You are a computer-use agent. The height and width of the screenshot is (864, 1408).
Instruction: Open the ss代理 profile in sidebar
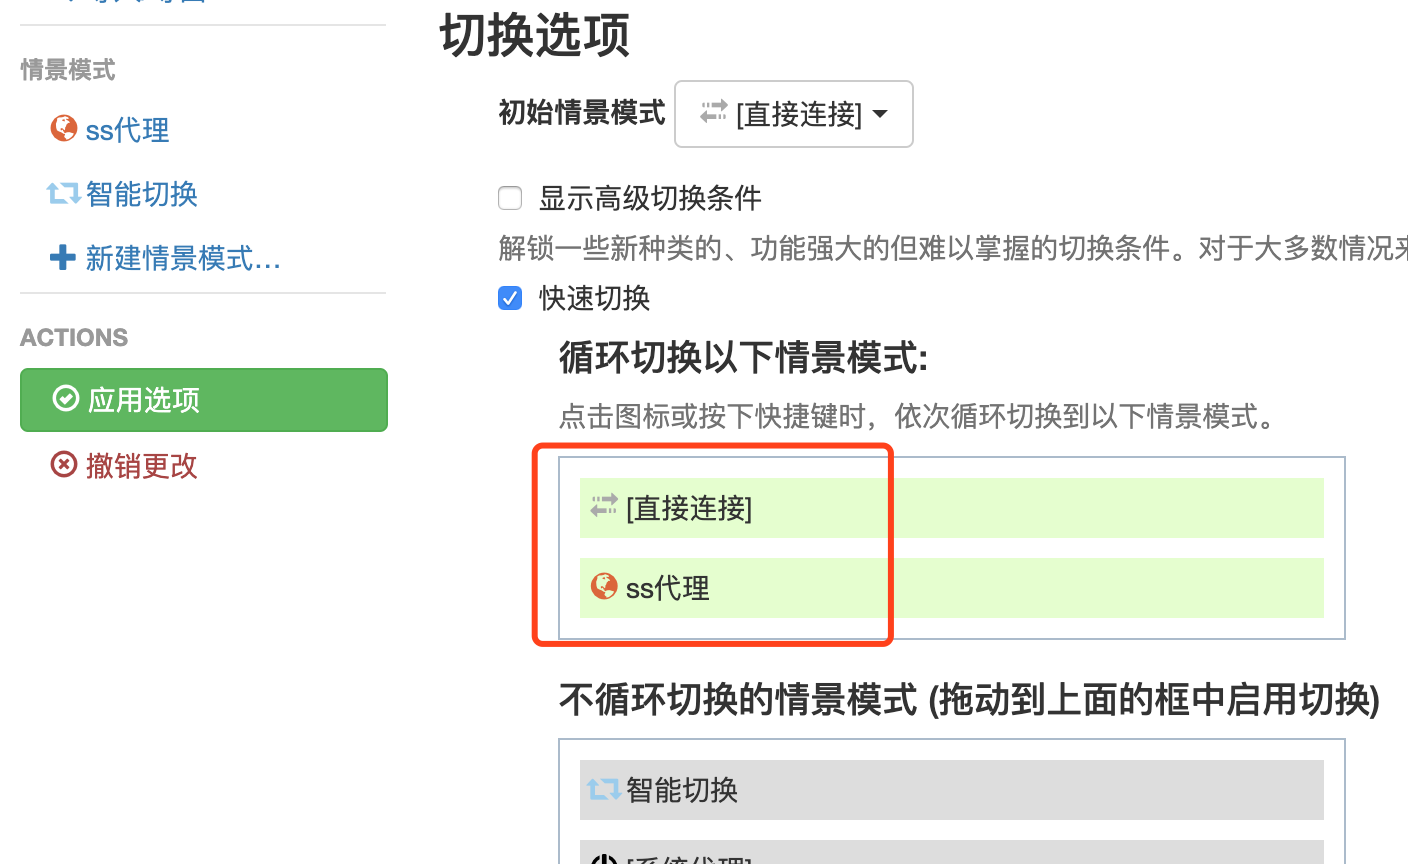127,130
